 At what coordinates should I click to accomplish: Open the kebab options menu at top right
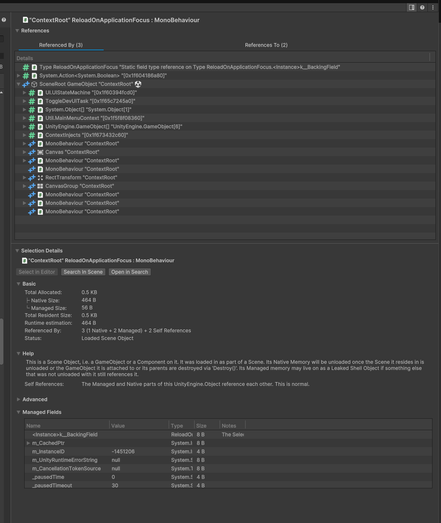pyautogui.click(x=433, y=7)
